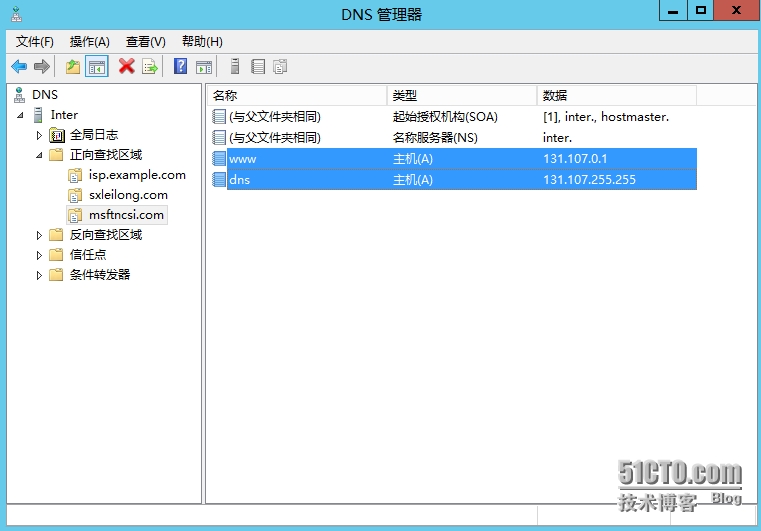This screenshot has width=761, height=531.
Task: Click the msftncsi.com zone icon
Action: pos(75,215)
